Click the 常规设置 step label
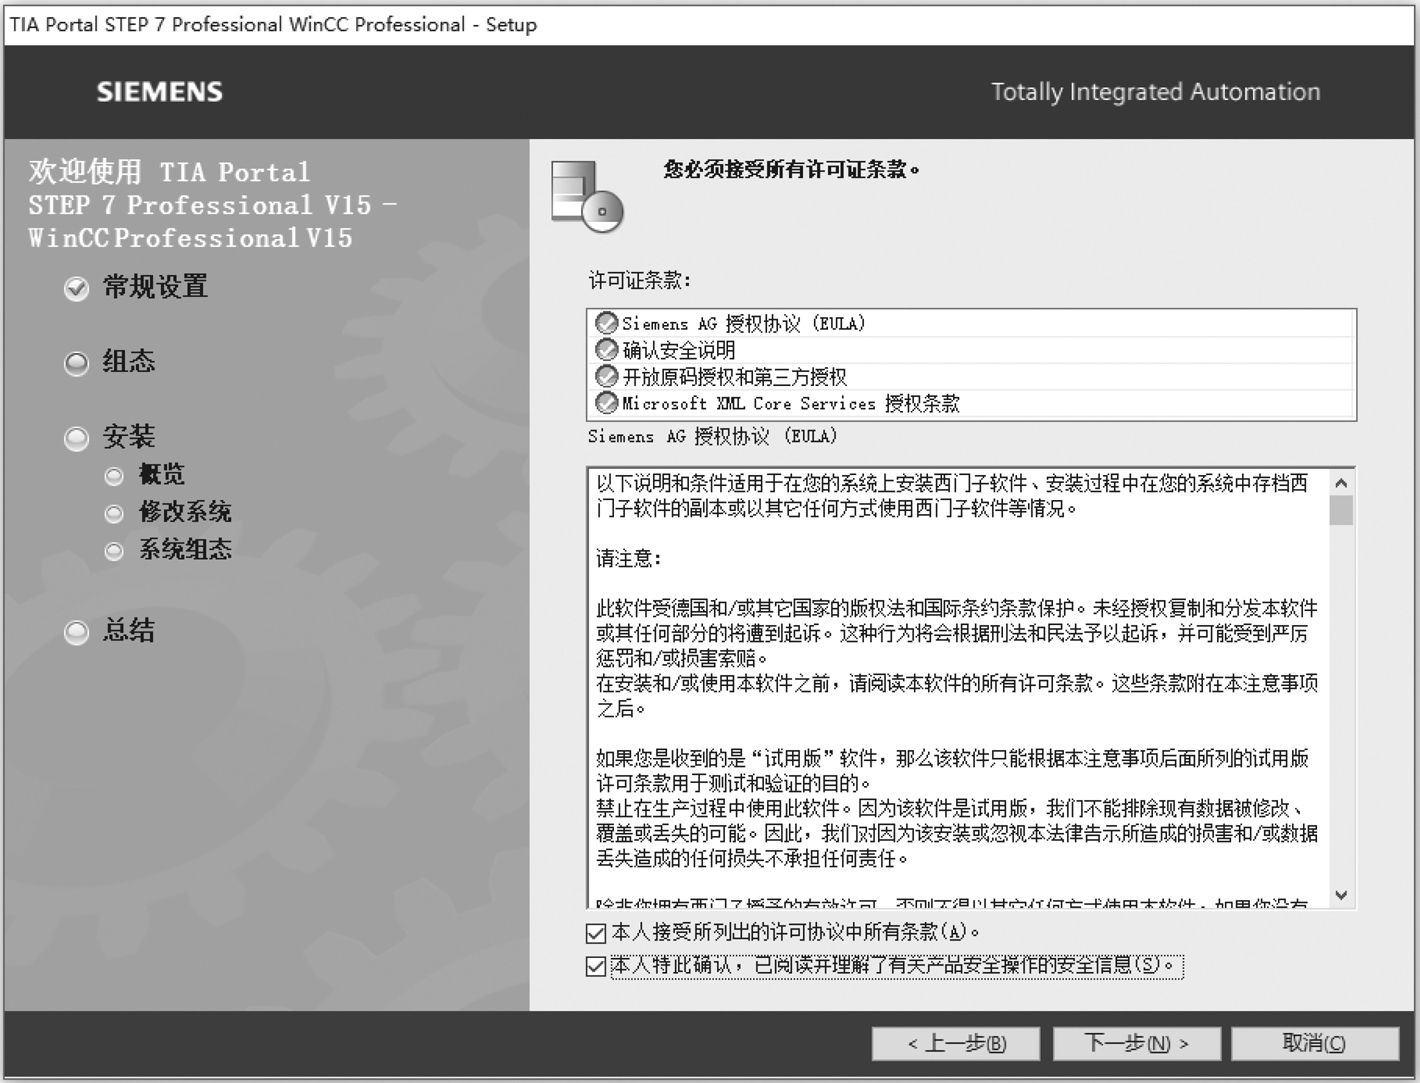 (155, 287)
